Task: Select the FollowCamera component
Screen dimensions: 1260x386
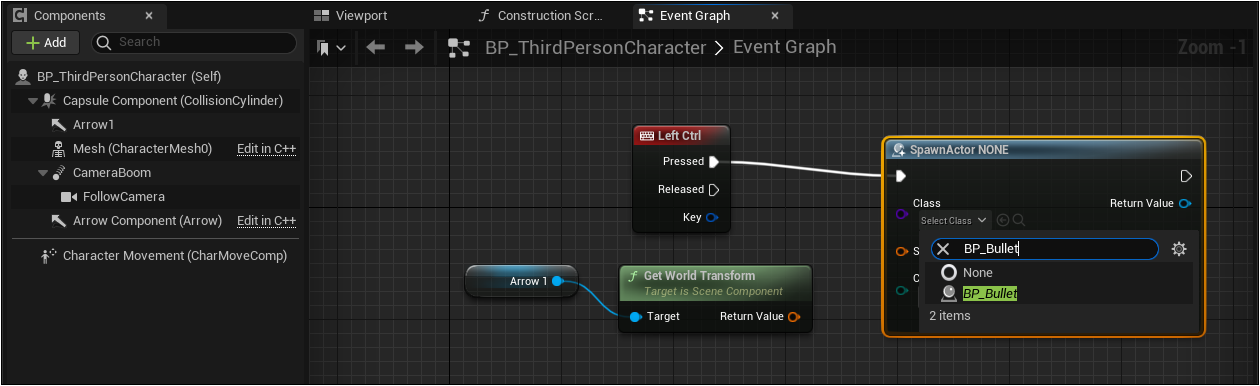Action: tap(124, 197)
